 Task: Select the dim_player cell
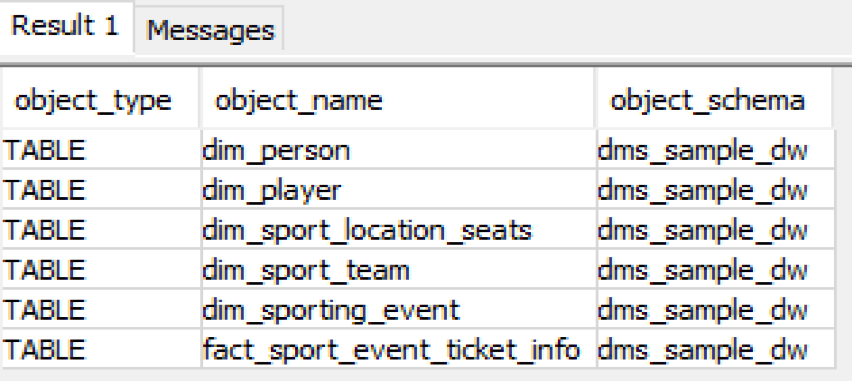tap(399, 189)
